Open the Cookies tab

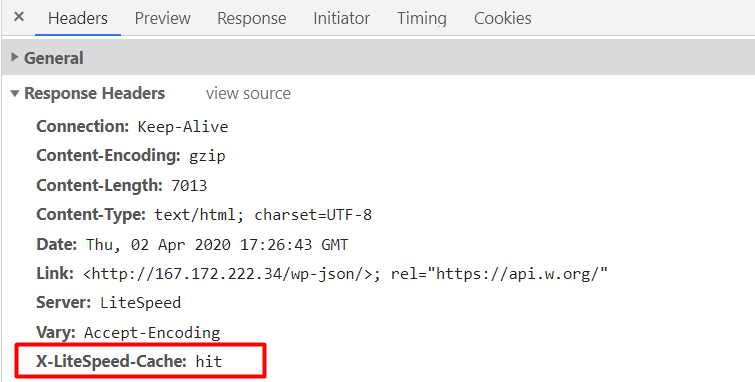tap(503, 18)
